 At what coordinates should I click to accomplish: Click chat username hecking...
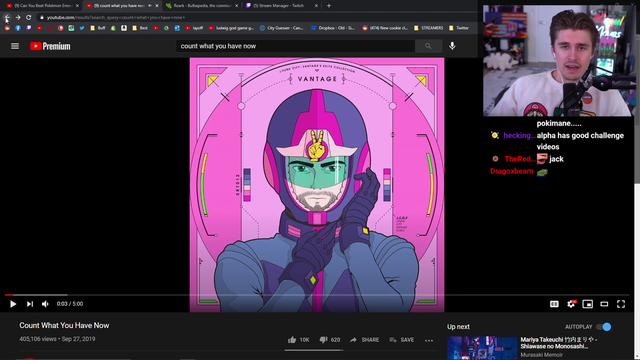pos(519,136)
